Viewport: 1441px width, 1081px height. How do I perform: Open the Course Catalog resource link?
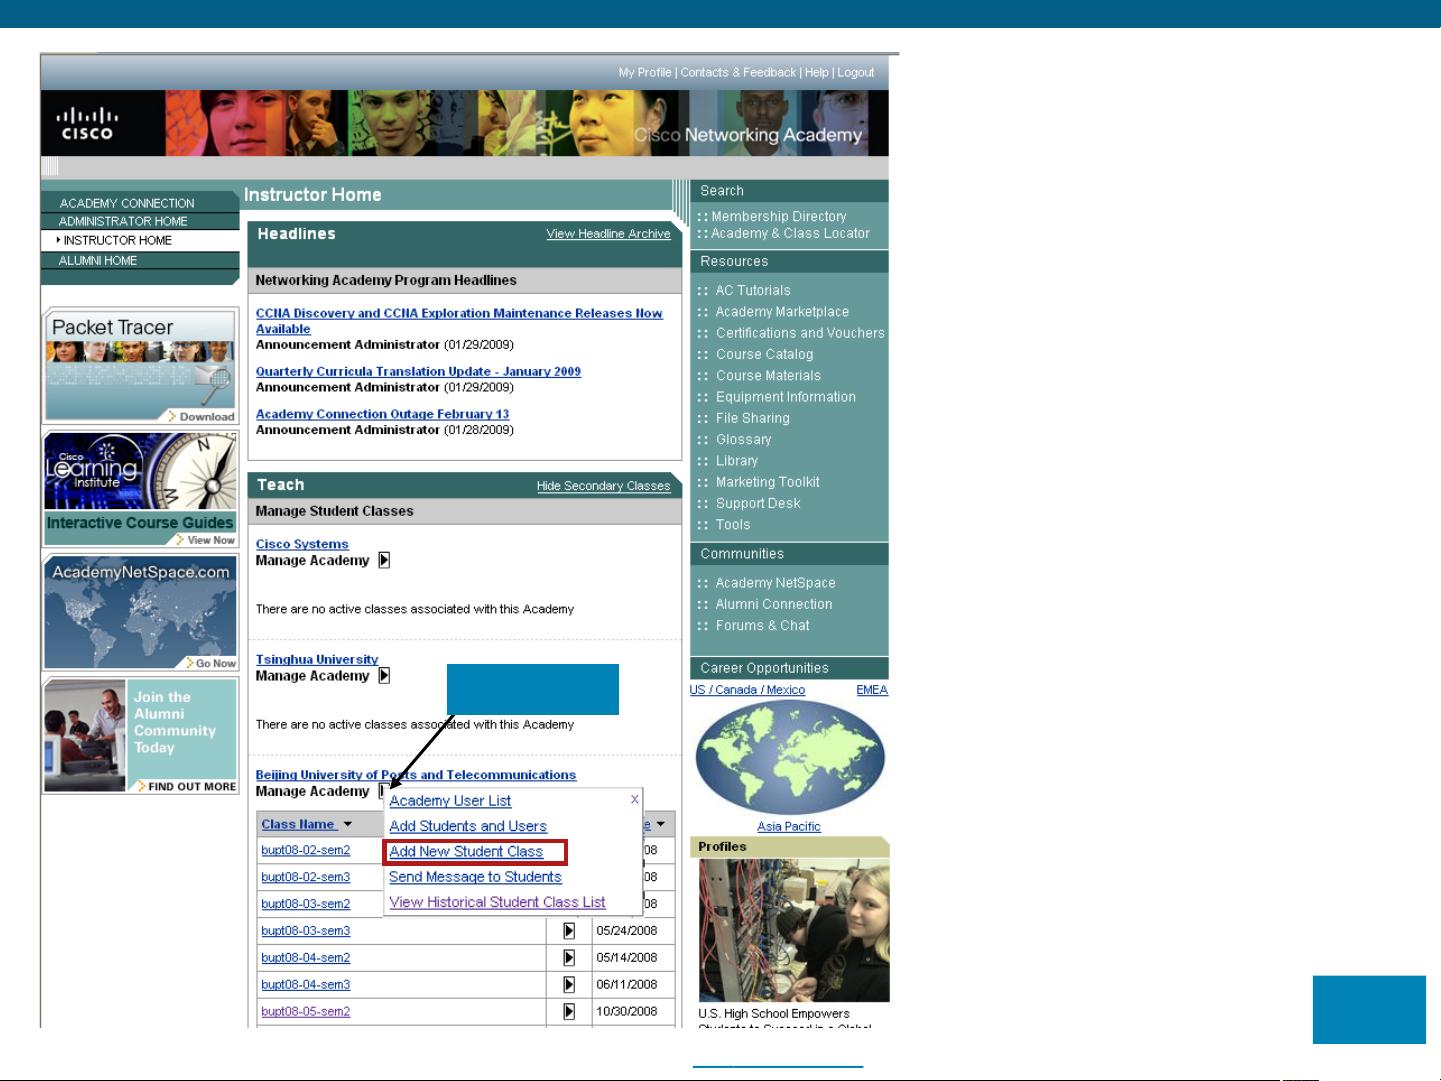(764, 355)
